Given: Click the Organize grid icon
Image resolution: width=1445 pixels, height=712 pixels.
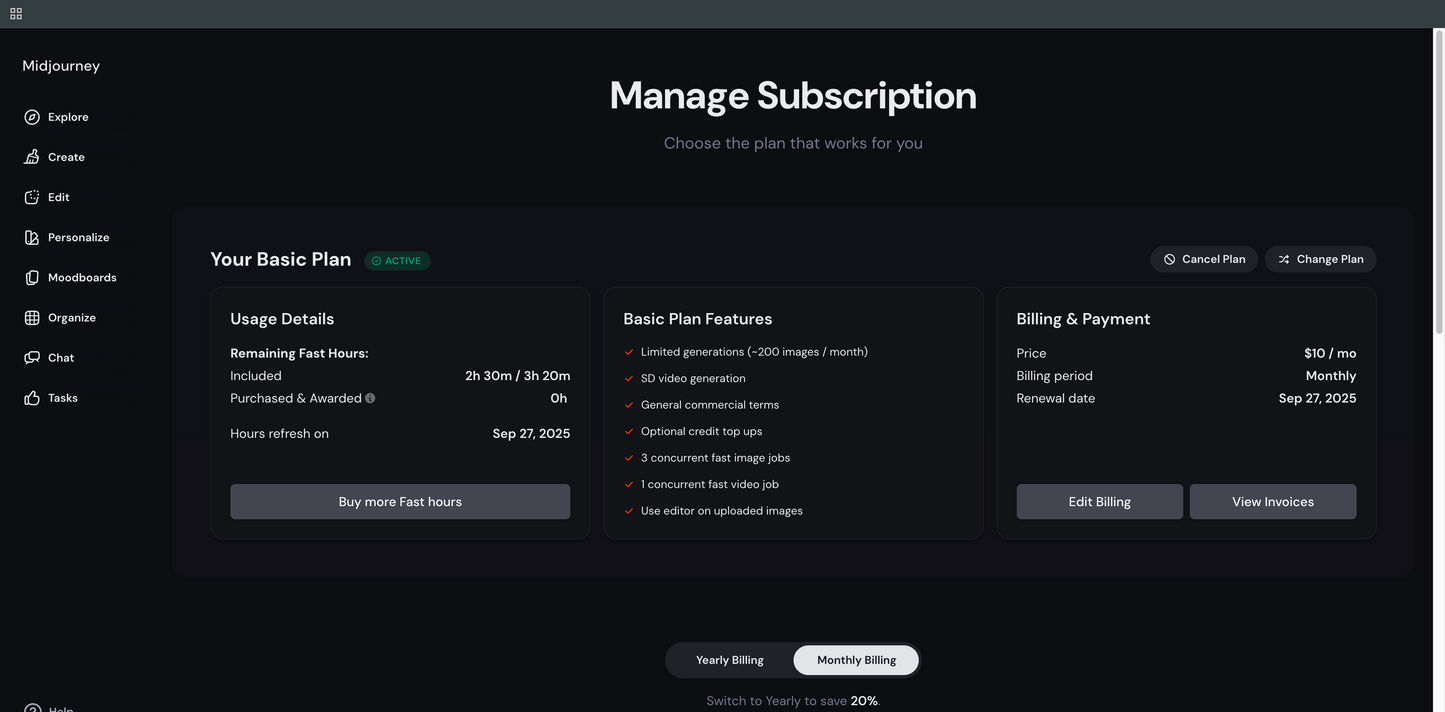Looking at the screenshot, I should tap(32, 317).
